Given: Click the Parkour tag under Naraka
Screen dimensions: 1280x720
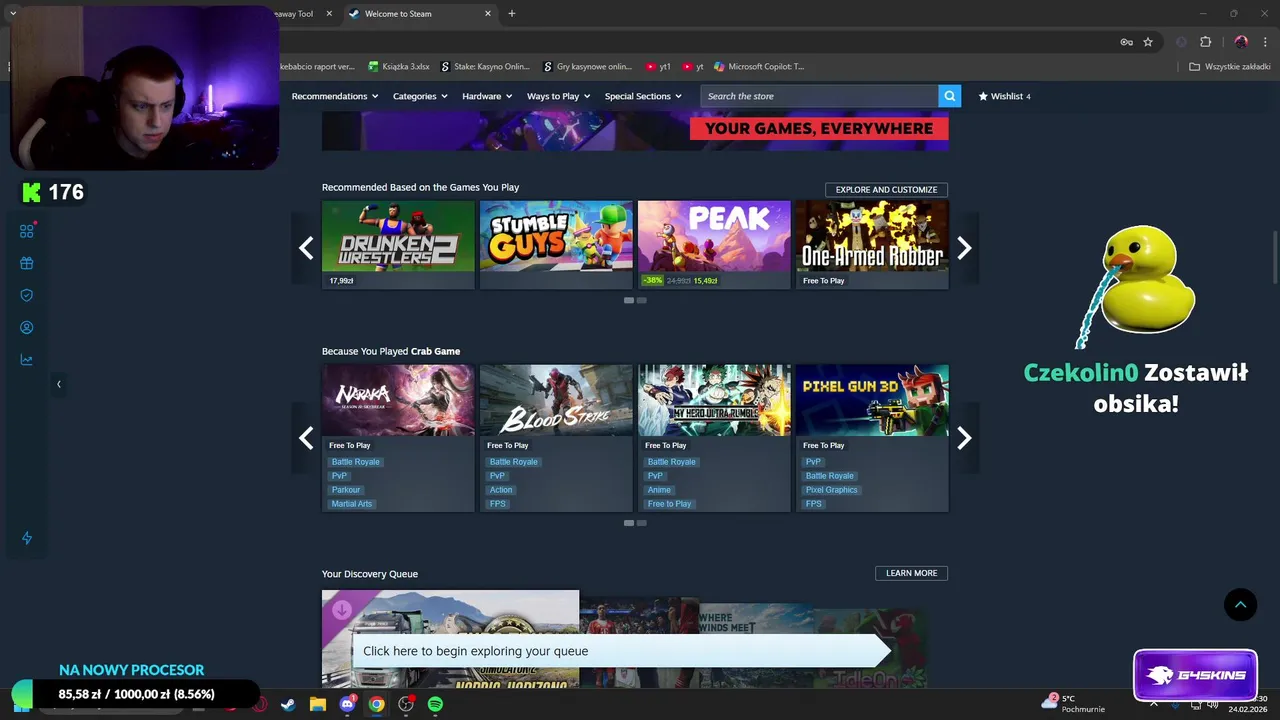Looking at the screenshot, I should click(x=346, y=490).
